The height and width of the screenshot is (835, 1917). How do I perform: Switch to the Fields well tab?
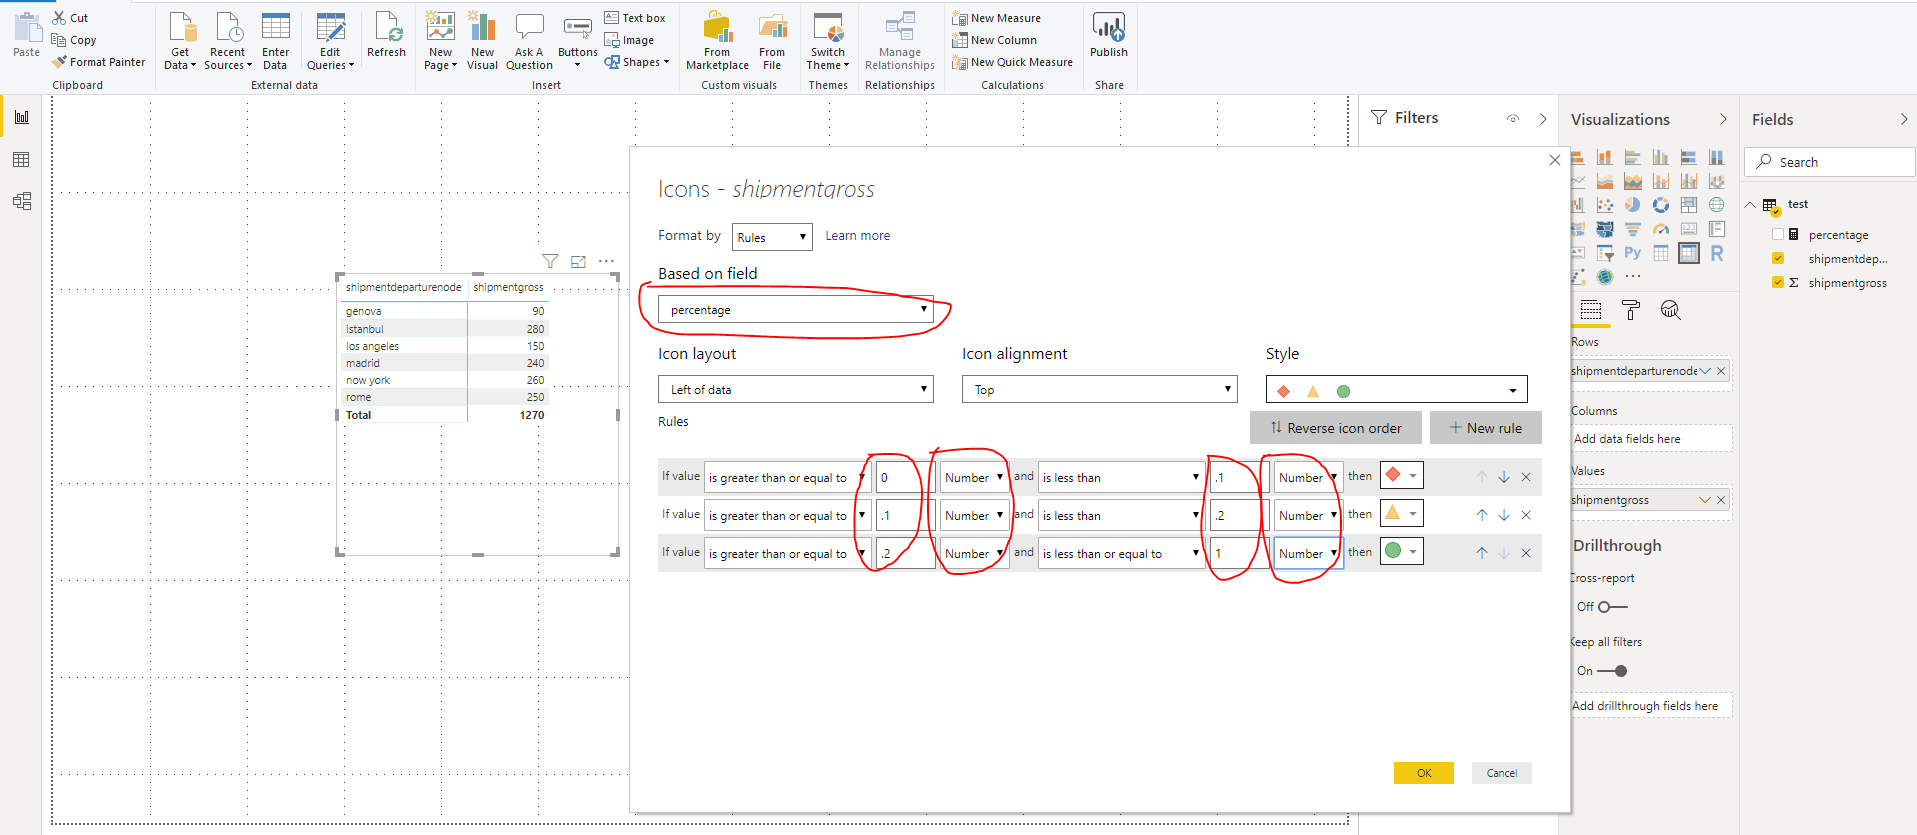(1591, 310)
